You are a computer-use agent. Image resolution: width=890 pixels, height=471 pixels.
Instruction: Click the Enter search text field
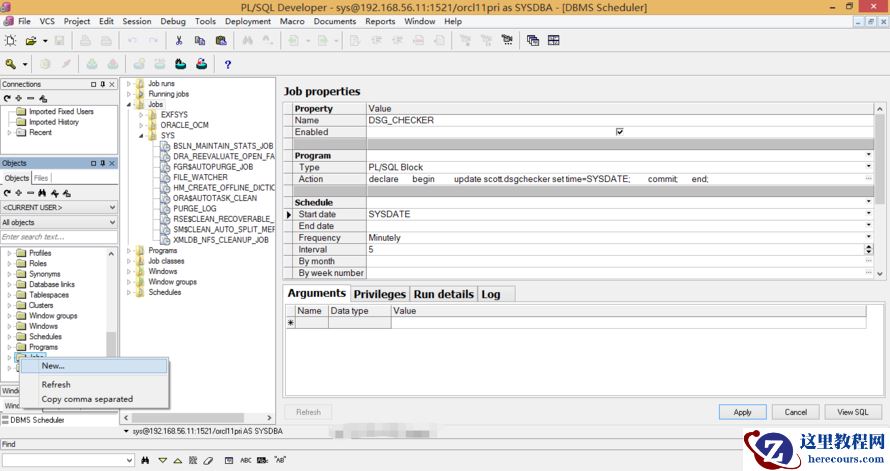pyautogui.click(x=59, y=237)
